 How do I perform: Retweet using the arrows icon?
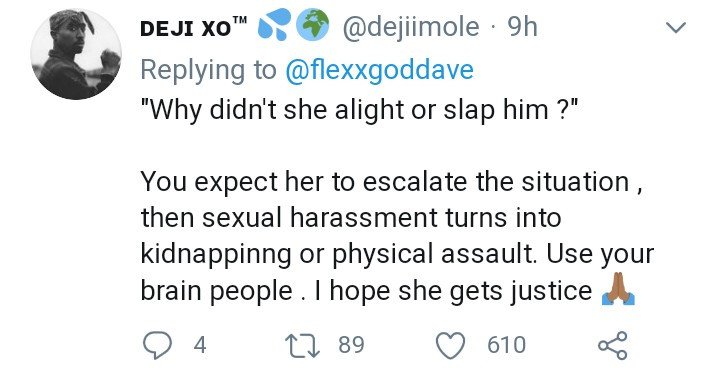(302, 345)
